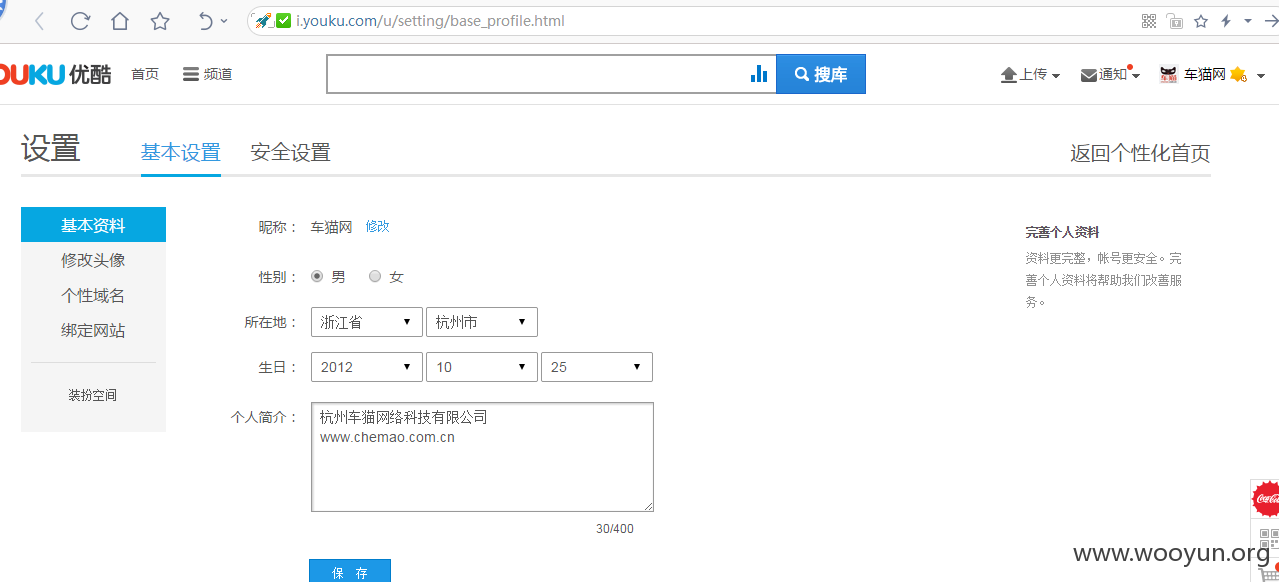This screenshot has width=1279, height=582.
Task: Select the 女 gender radio button
Action: coord(375,276)
